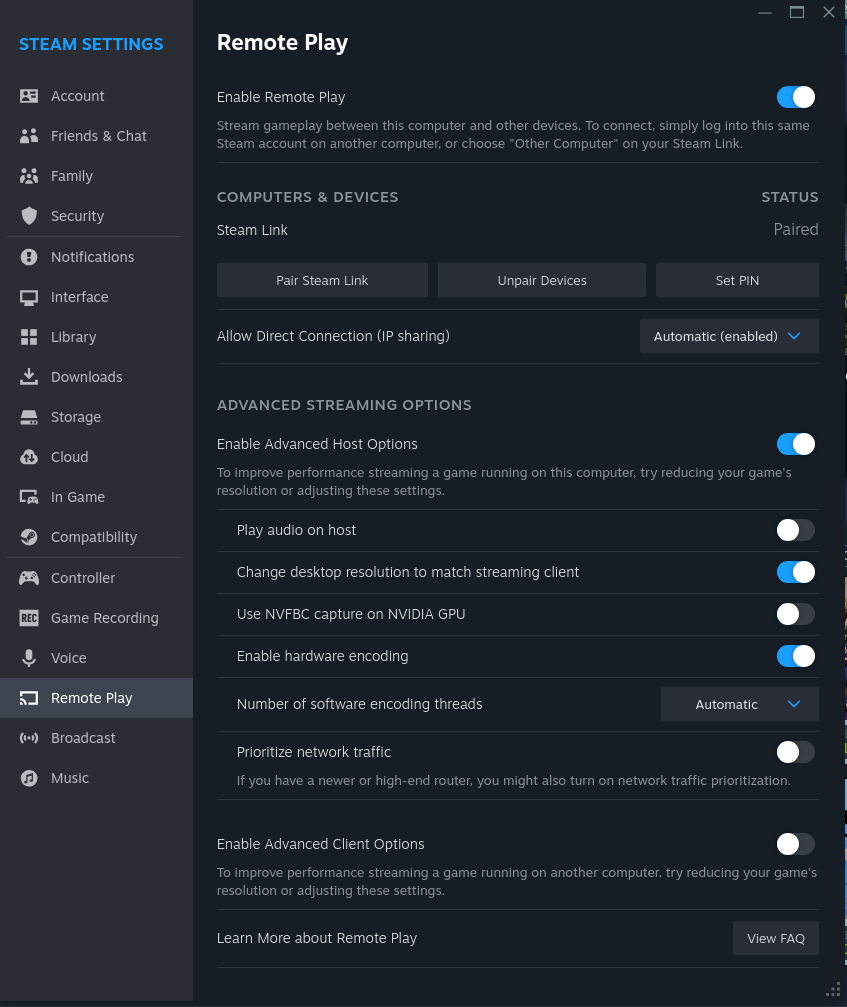Click Set PIN button
847x1007 pixels.
pyautogui.click(x=737, y=280)
